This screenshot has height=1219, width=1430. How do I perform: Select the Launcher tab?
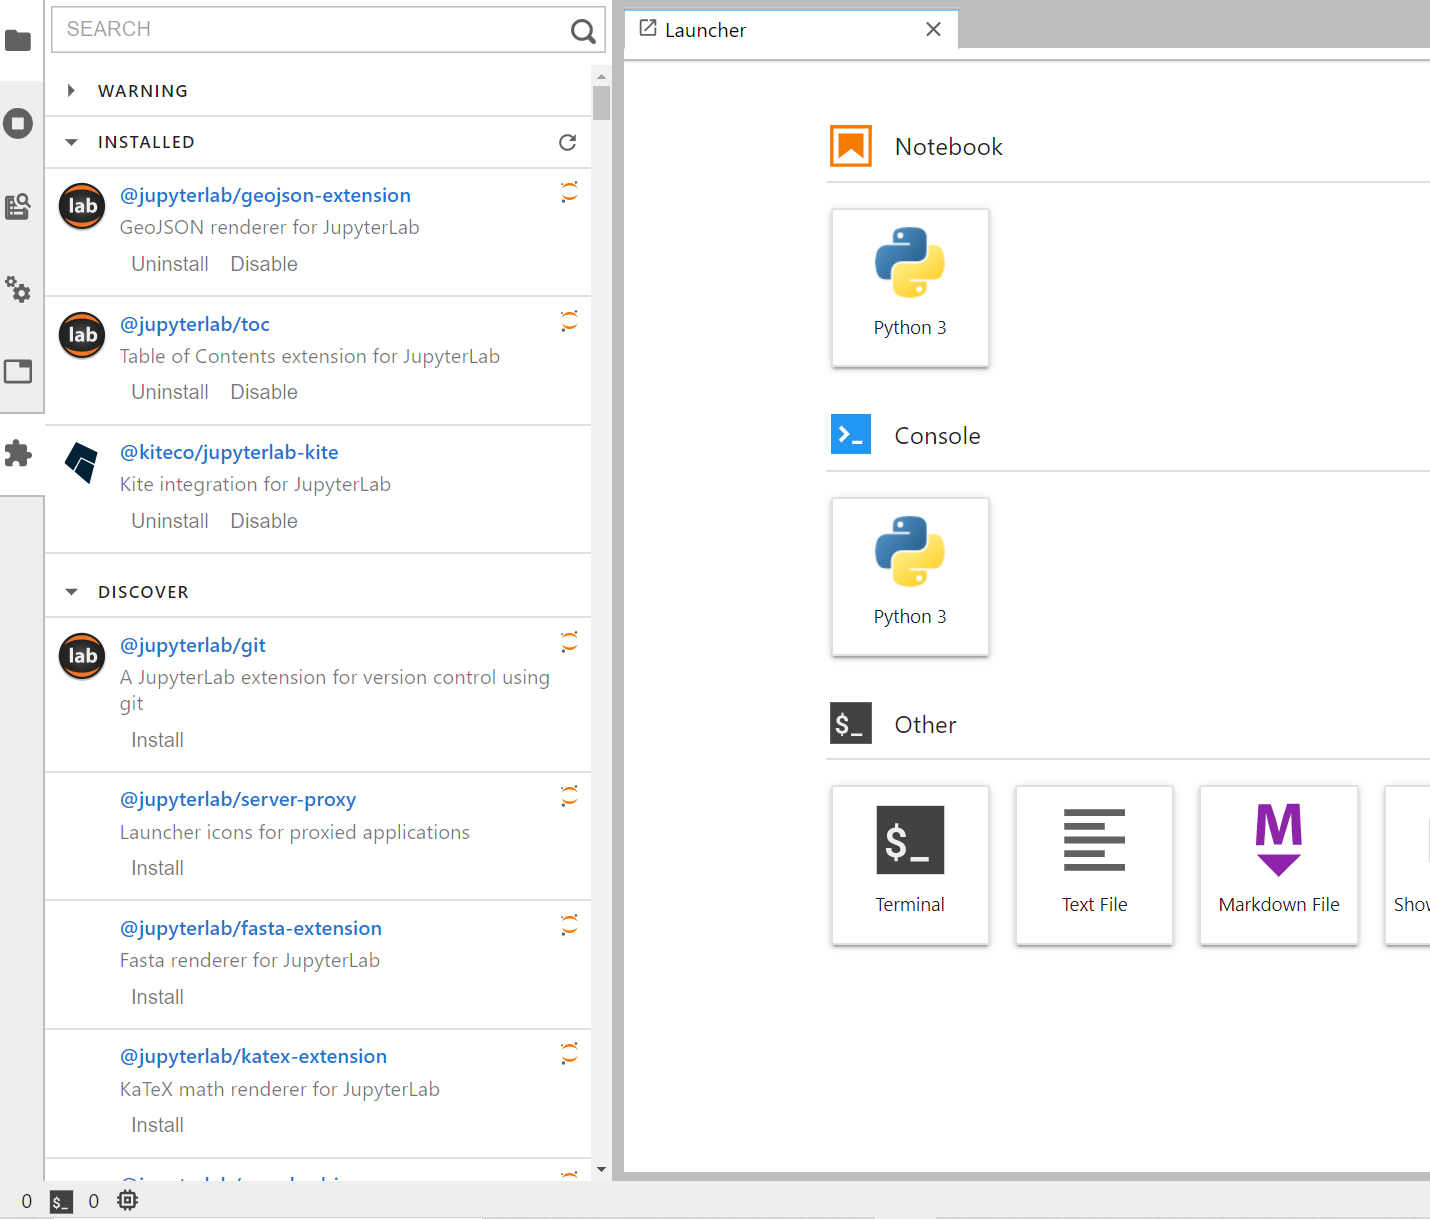tap(706, 30)
